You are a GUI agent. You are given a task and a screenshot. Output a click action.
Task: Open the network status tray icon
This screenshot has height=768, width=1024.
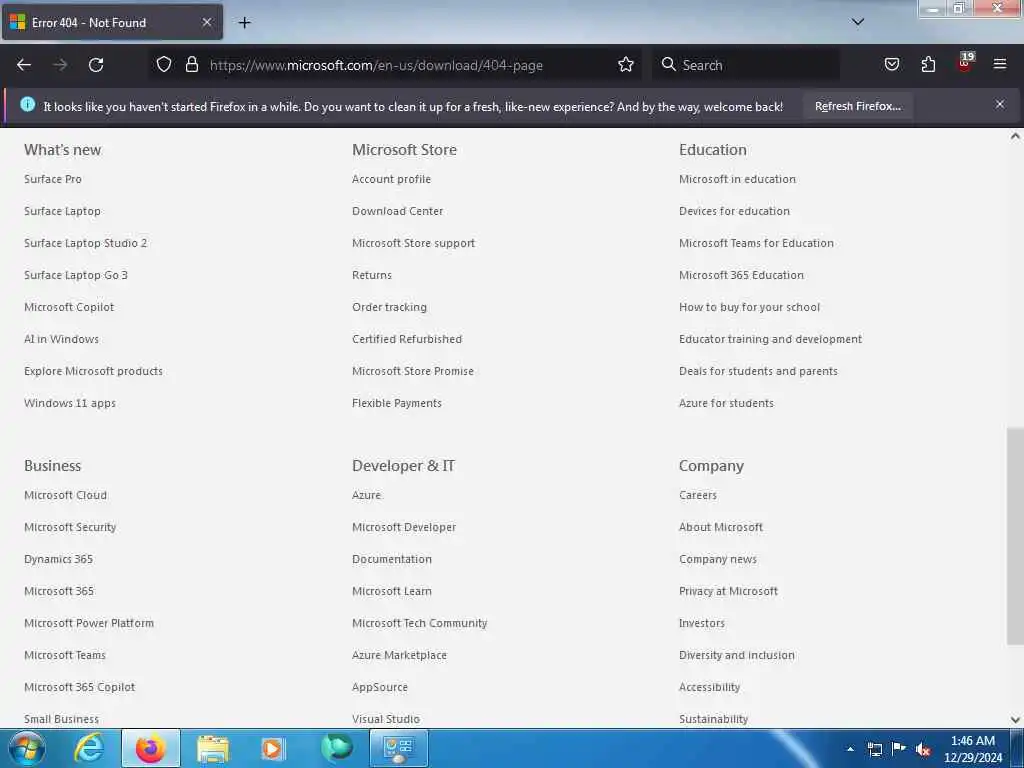pos(874,749)
